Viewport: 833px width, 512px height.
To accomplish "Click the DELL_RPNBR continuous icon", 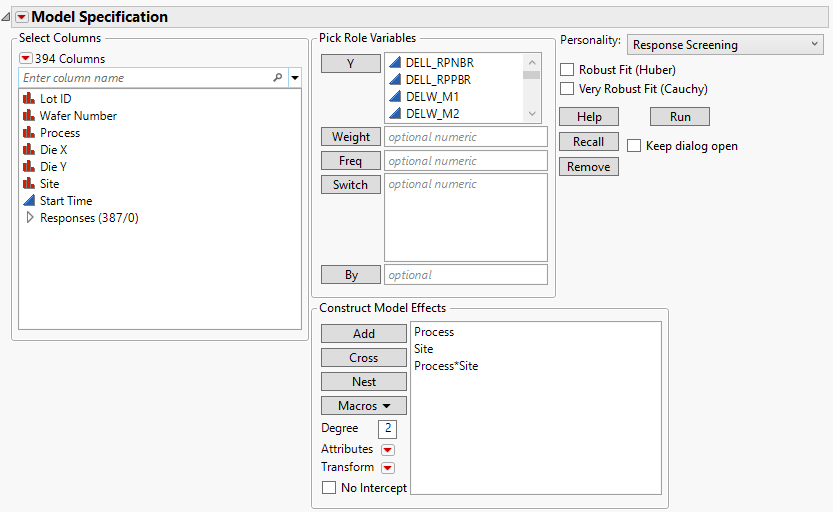I will [x=395, y=62].
